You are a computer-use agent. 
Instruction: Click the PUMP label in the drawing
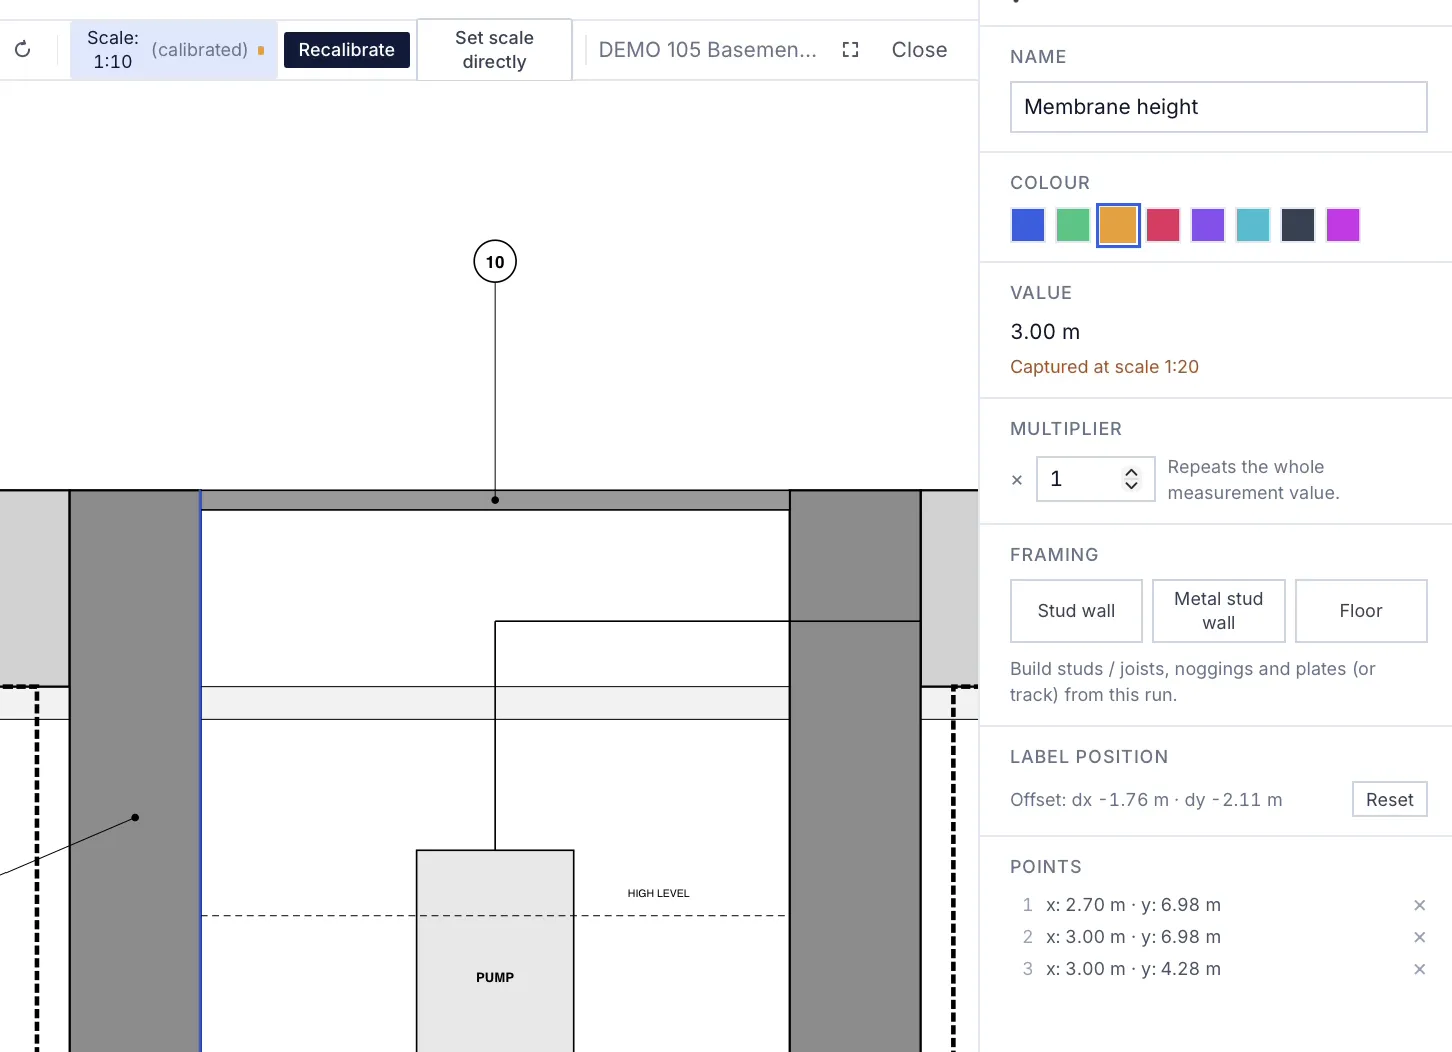[x=495, y=977]
